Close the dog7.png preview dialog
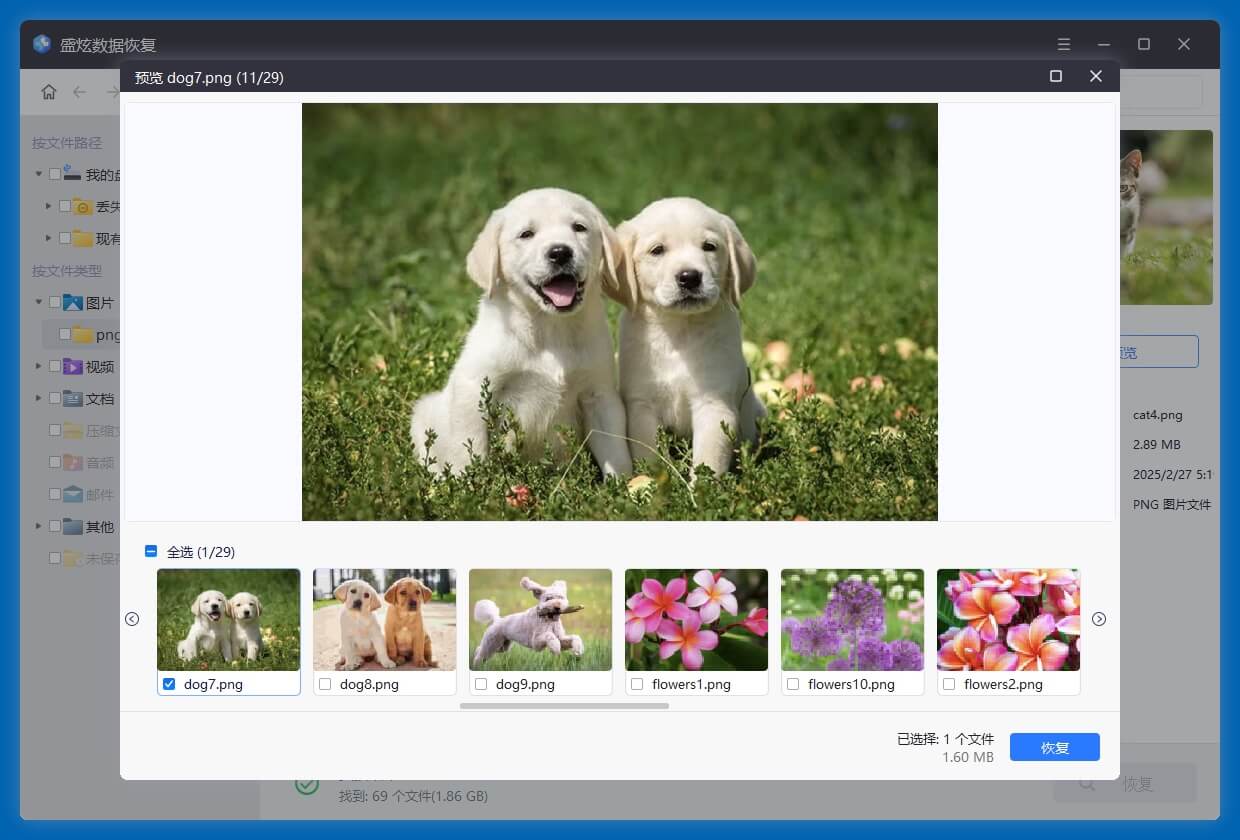 coord(1096,76)
